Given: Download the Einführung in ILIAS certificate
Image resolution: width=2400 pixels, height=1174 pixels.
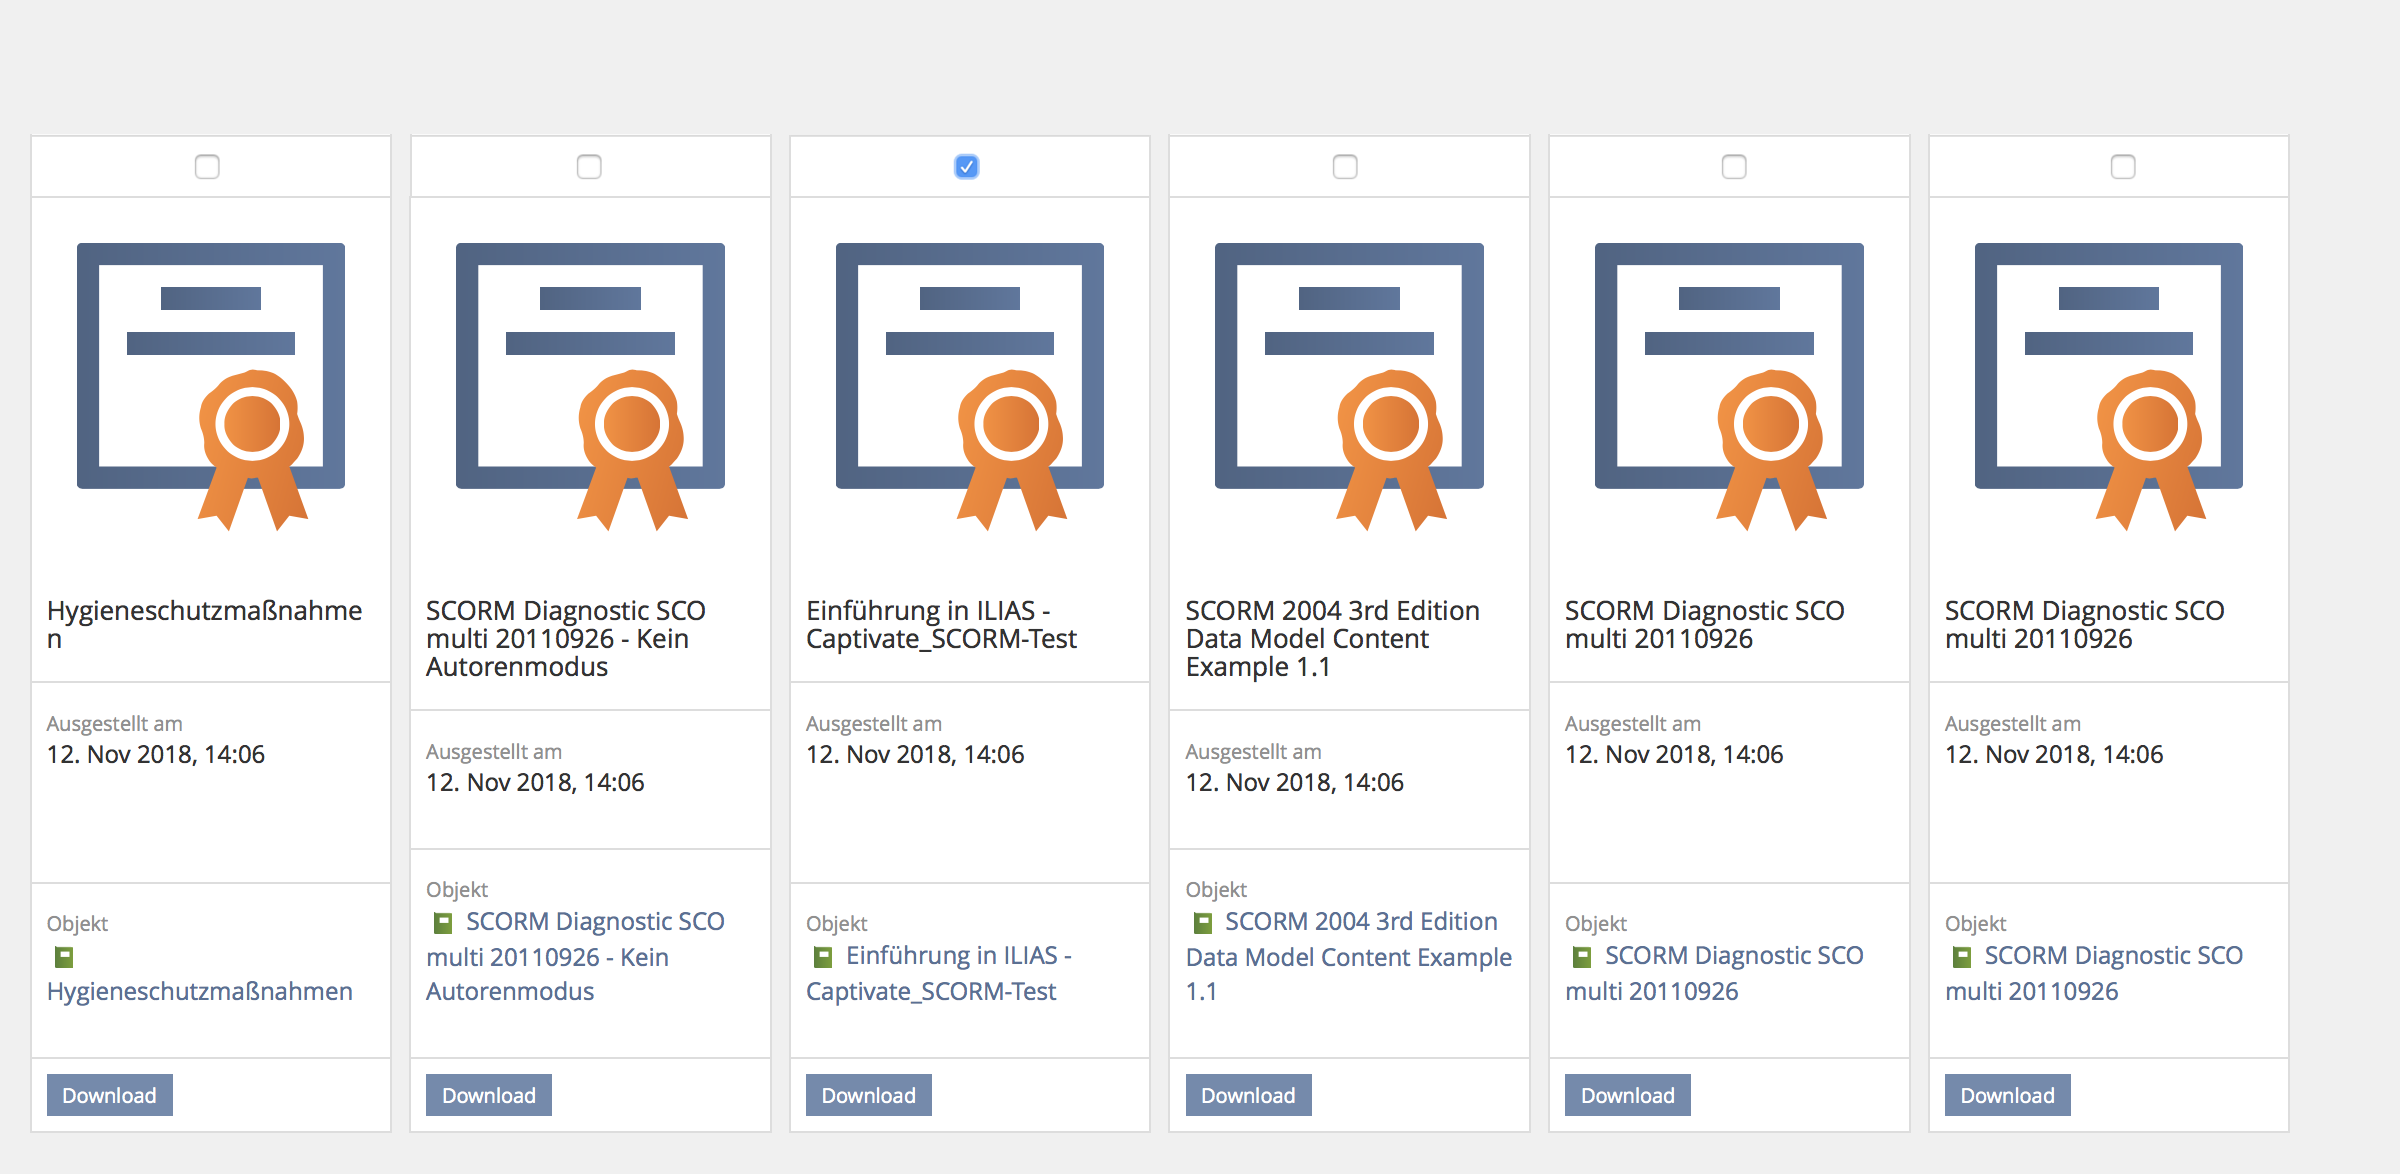Looking at the screenshot, I should coord(868,1095).
